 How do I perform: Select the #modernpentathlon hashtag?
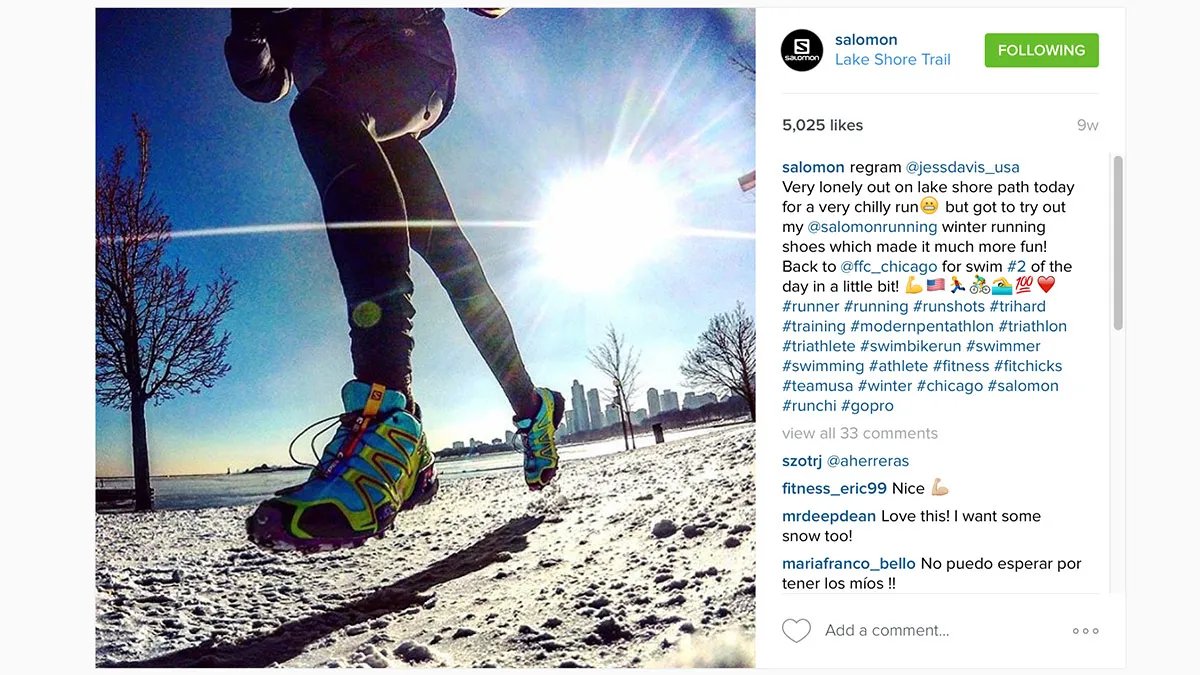coord(922,326)
